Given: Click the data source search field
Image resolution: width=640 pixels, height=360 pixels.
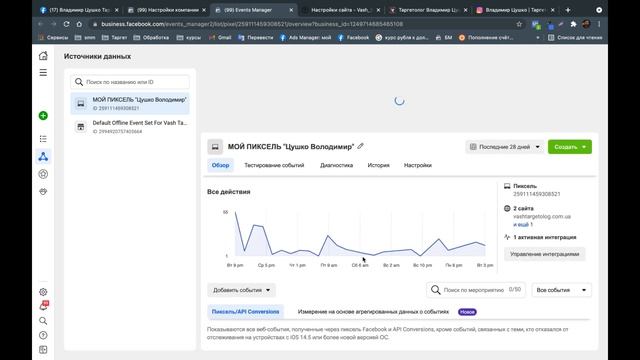Looking at the screenshot, I should pyautogui.click(x=130, y=82).
